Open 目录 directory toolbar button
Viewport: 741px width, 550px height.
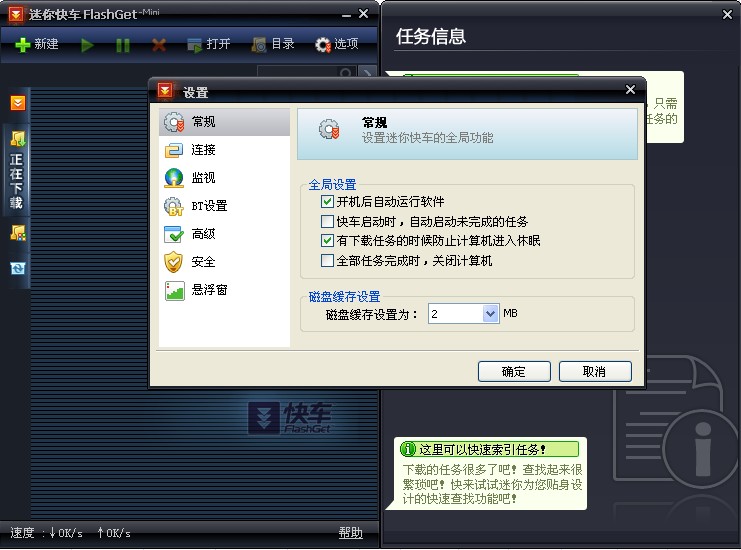[x=273, y=44]
